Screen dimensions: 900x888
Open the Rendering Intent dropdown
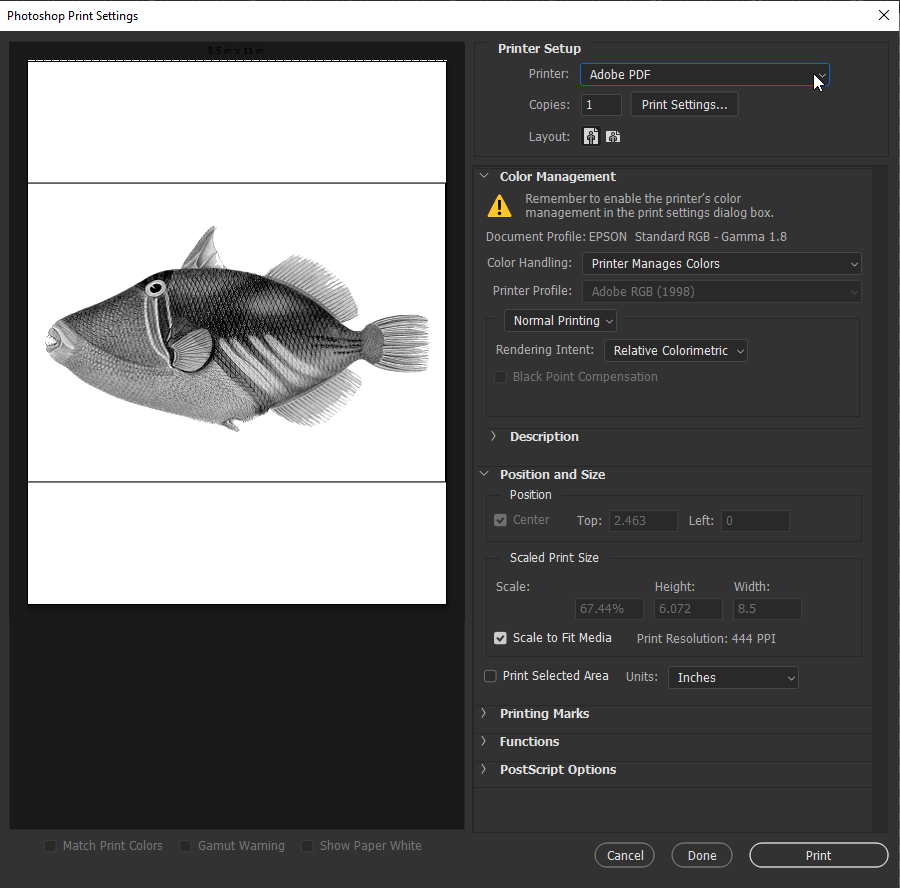(675, 350)
